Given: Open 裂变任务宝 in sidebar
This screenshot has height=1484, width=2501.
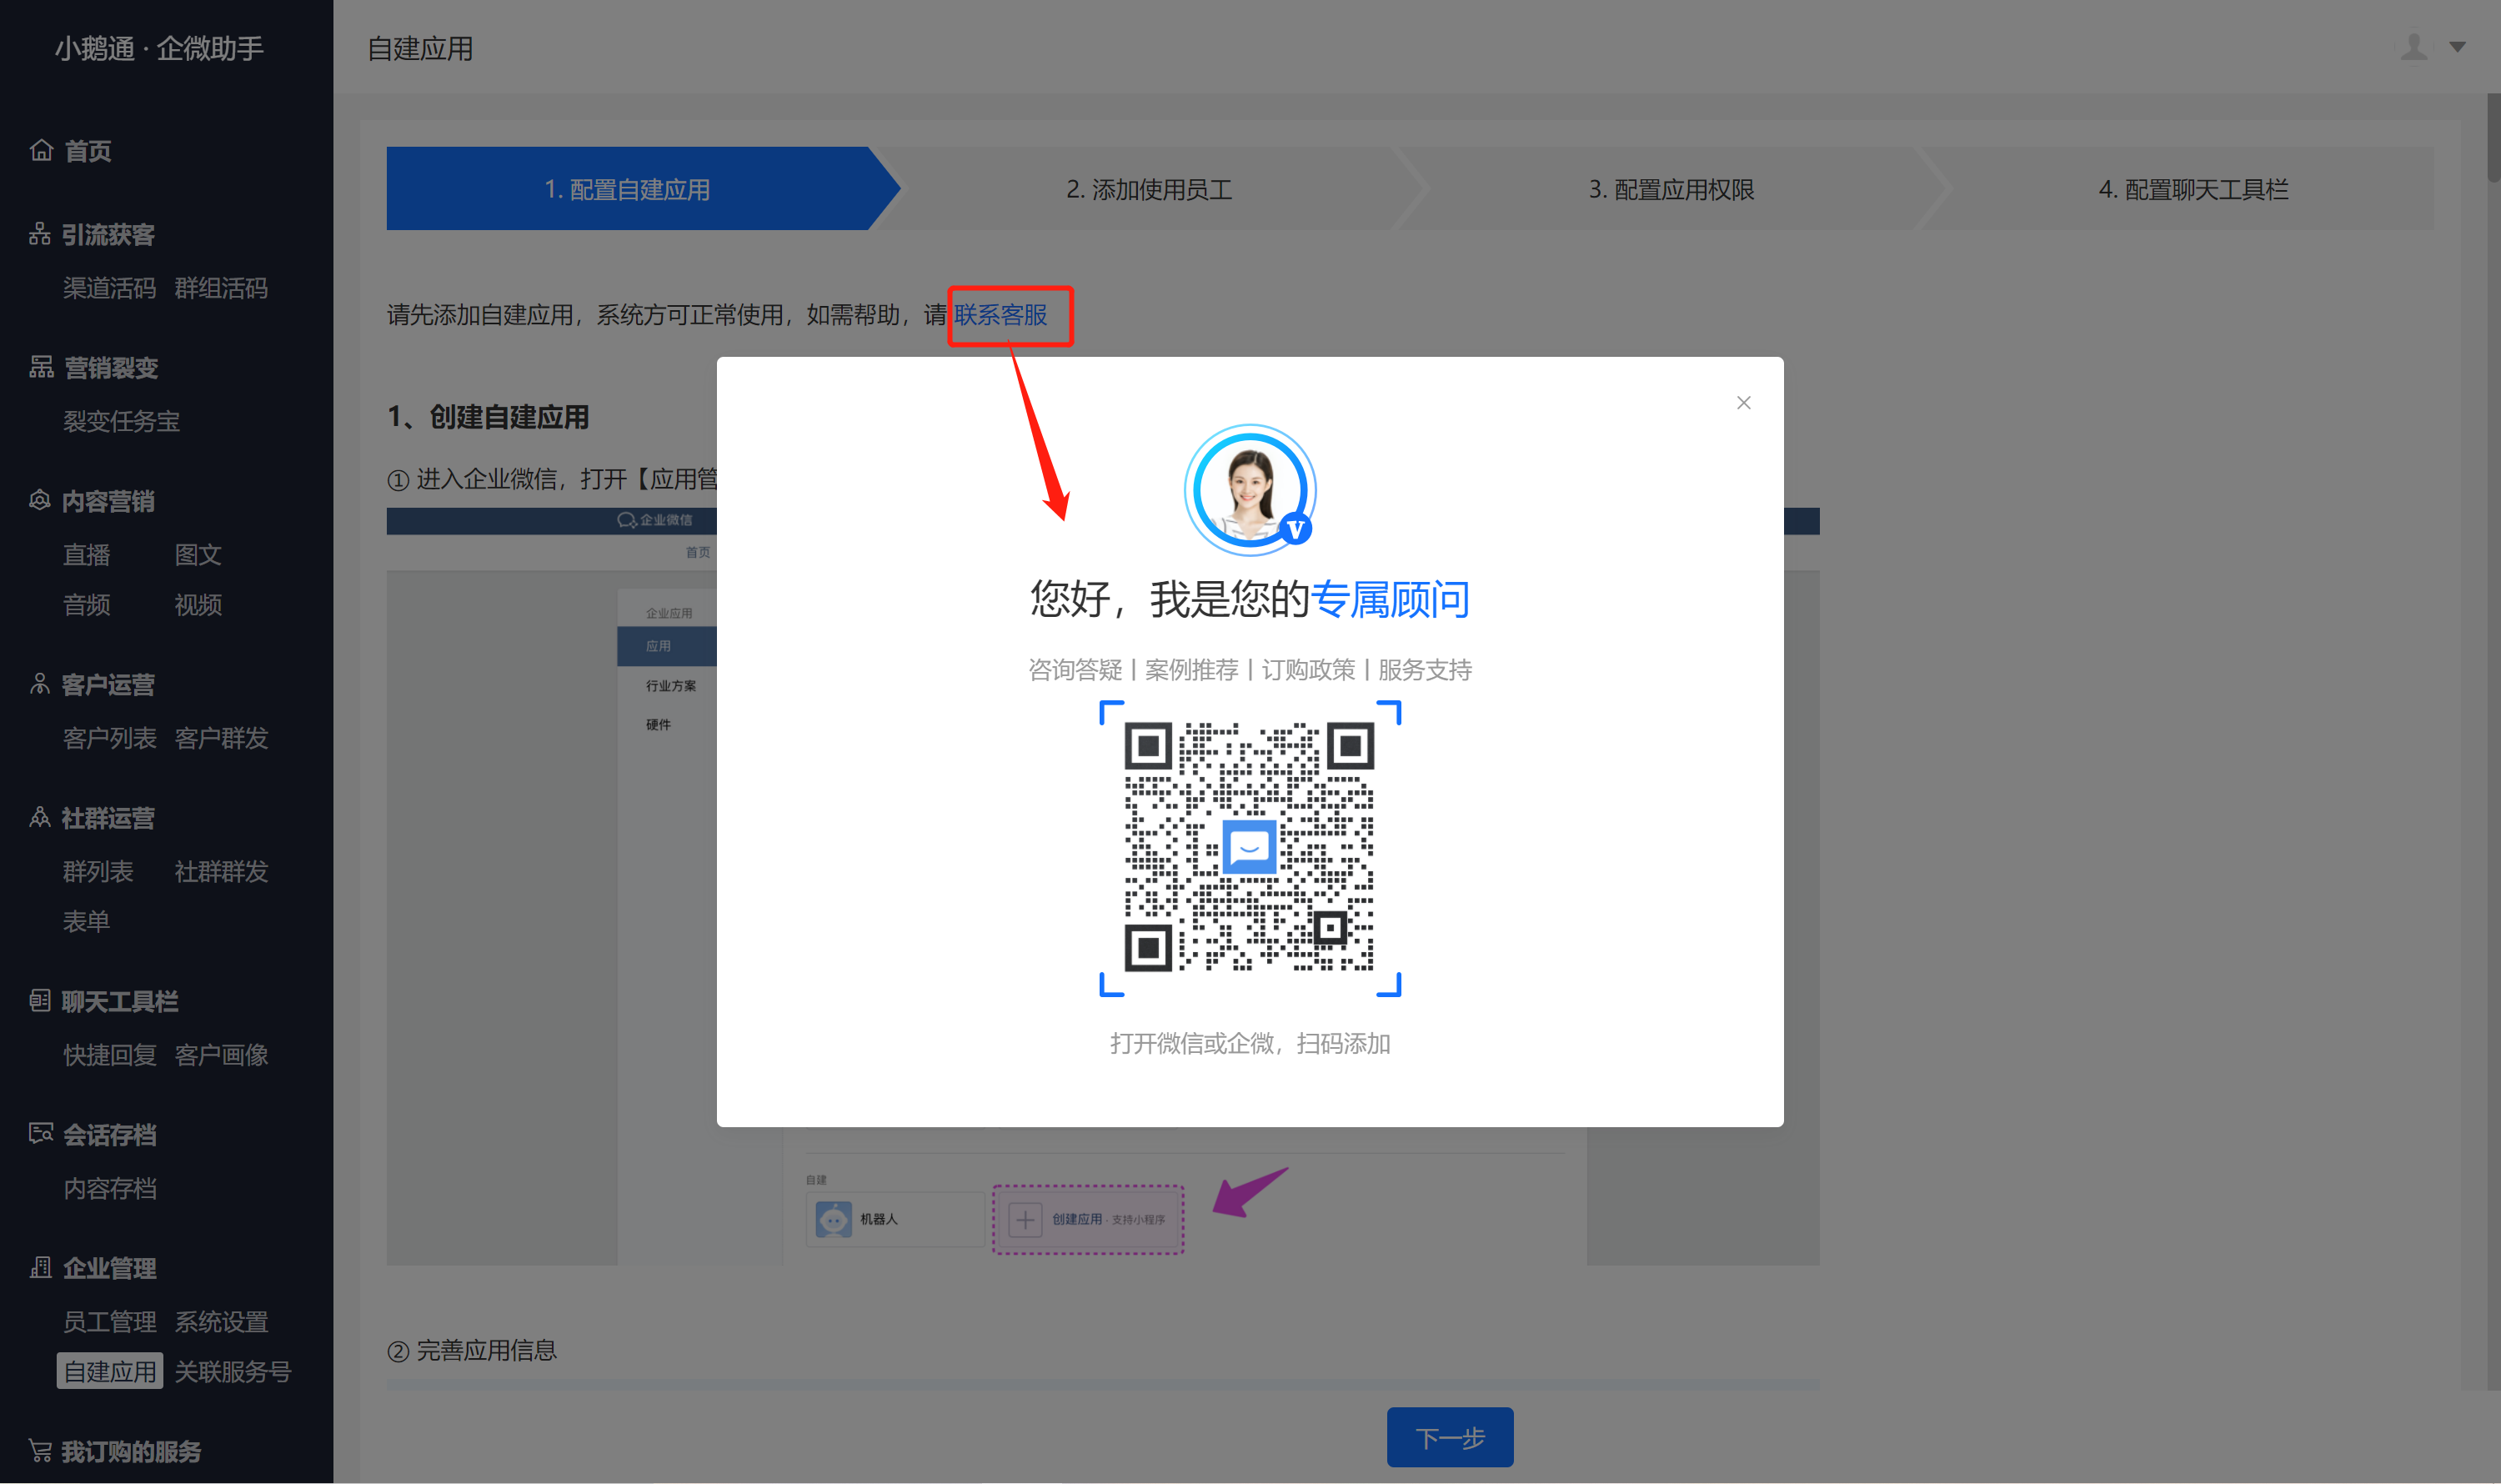Looking at the screenshot, I should [x=122, y=421].
